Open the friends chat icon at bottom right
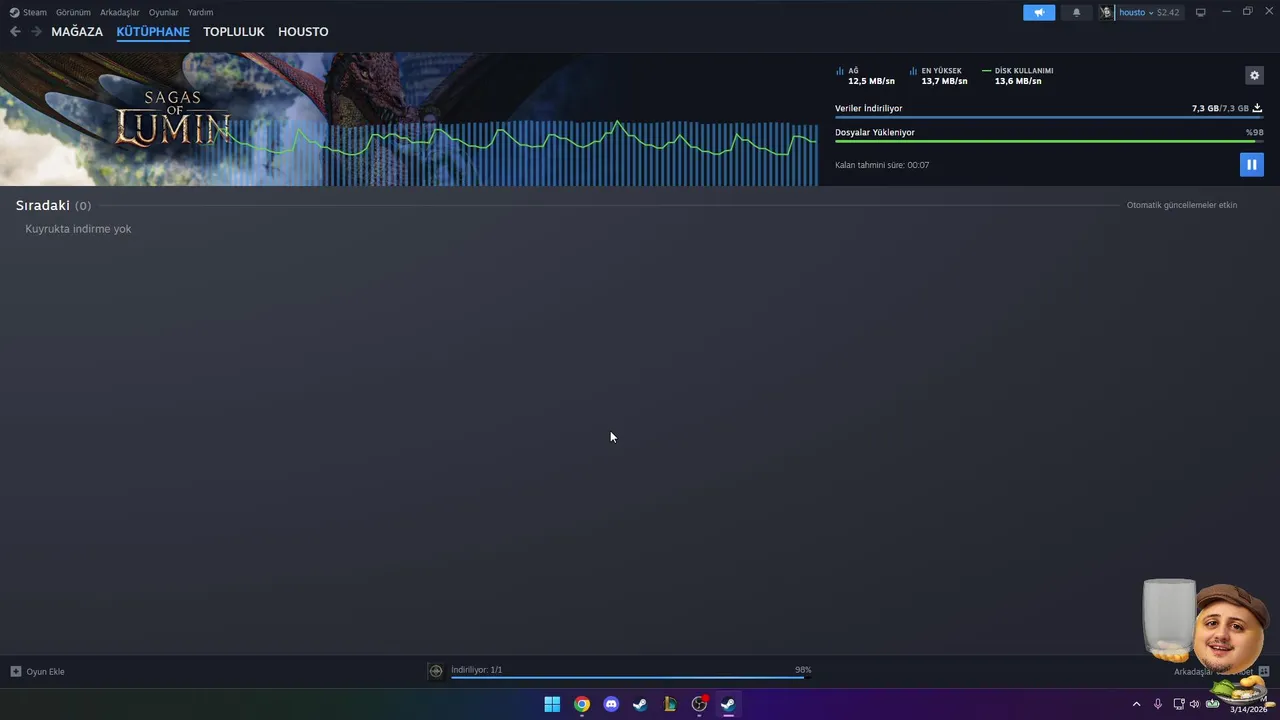The image size is (1280, 720). tap(1264, 671)
